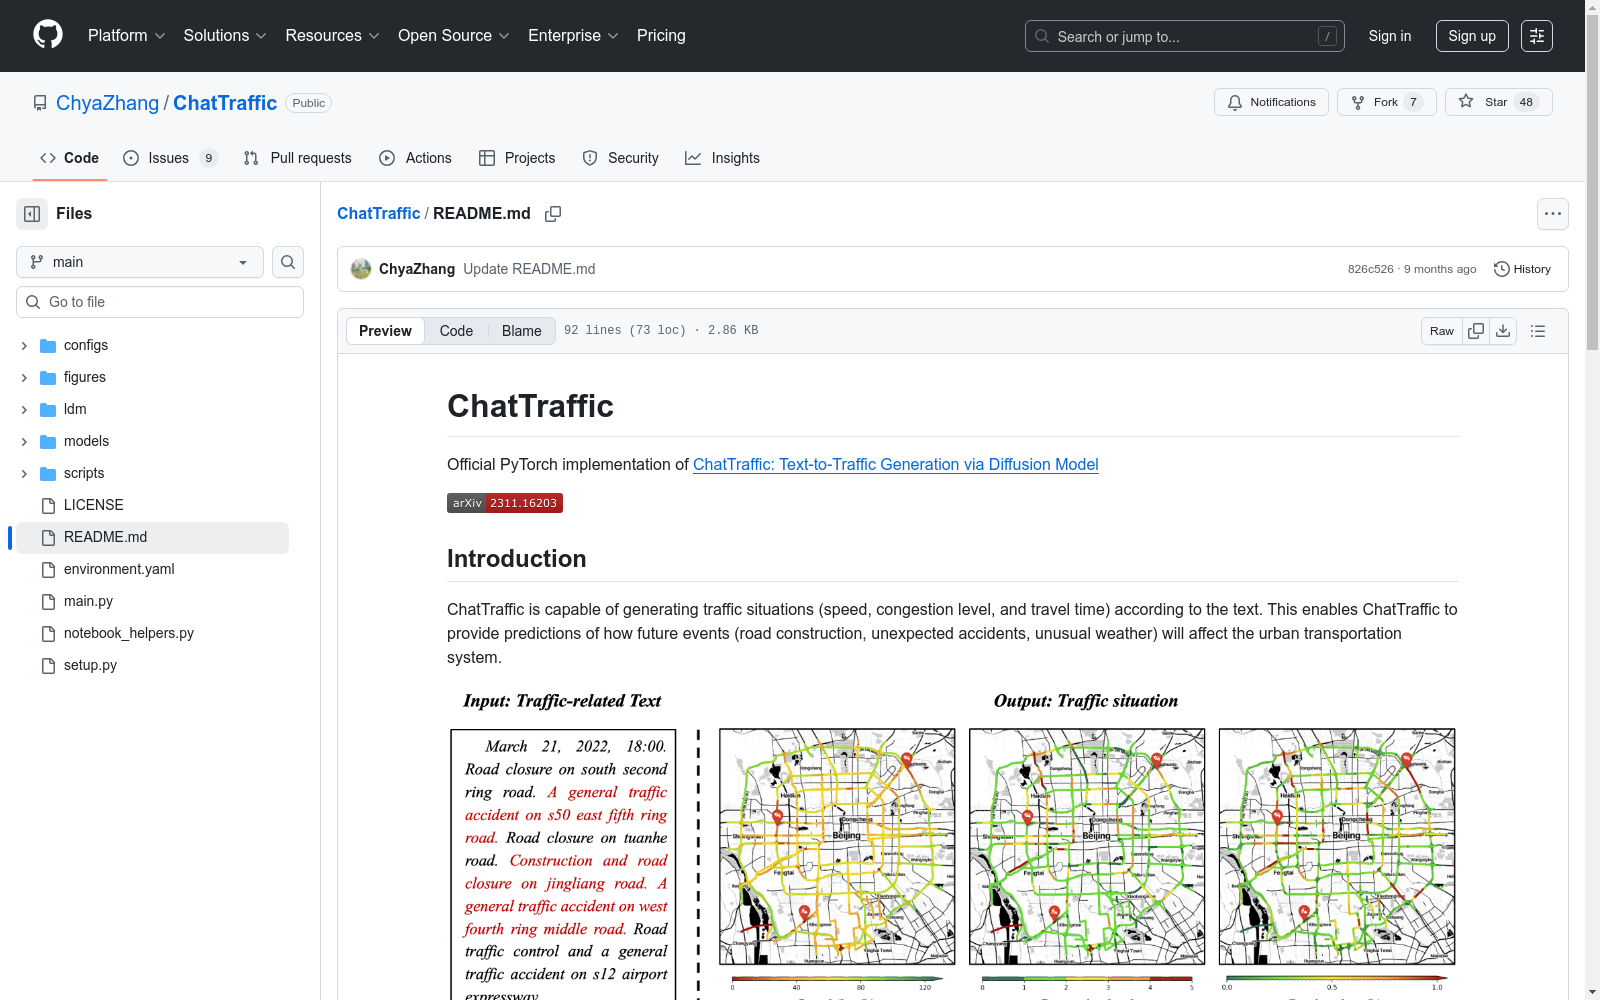Screen dimensions: 1600x1000
Task: Open the GitHub homepage logo
Action: pyautogui.click(x=48, y=35)
